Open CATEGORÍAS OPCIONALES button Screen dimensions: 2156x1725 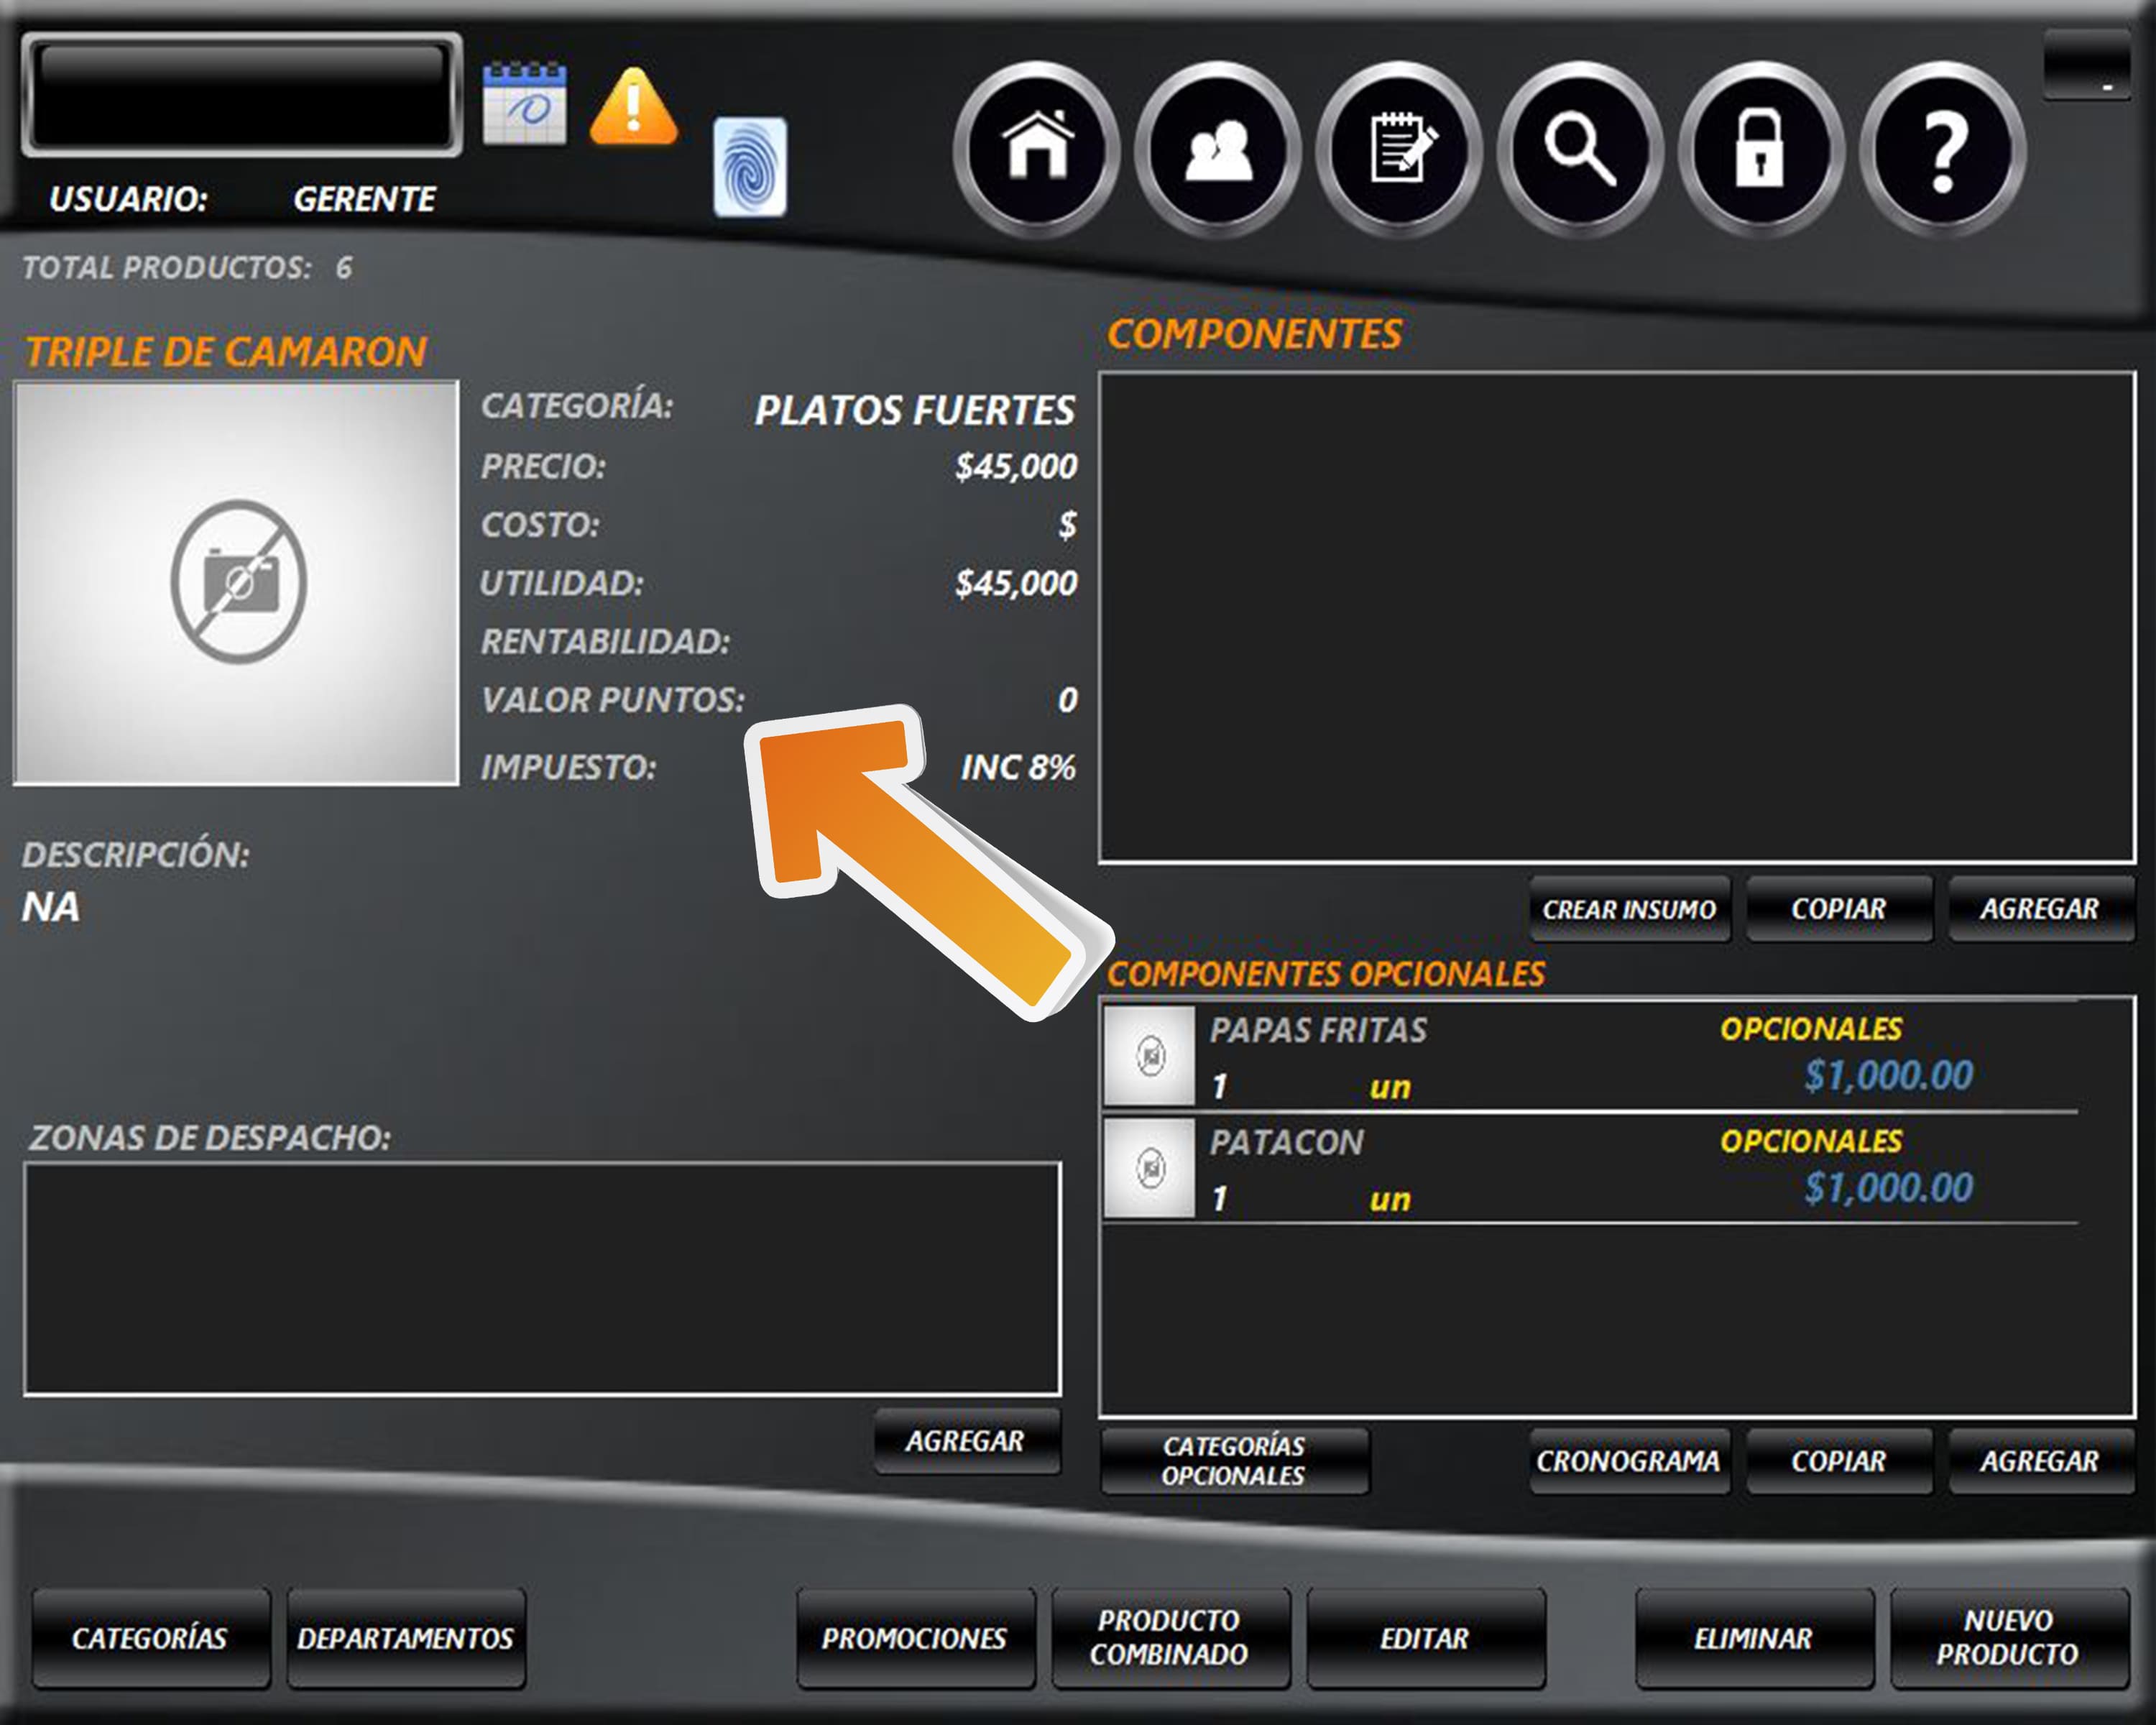[1233, 1460]
